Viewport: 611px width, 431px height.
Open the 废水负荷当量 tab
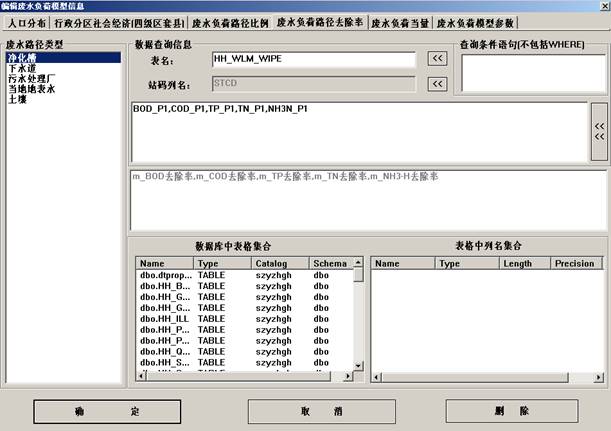400,21
